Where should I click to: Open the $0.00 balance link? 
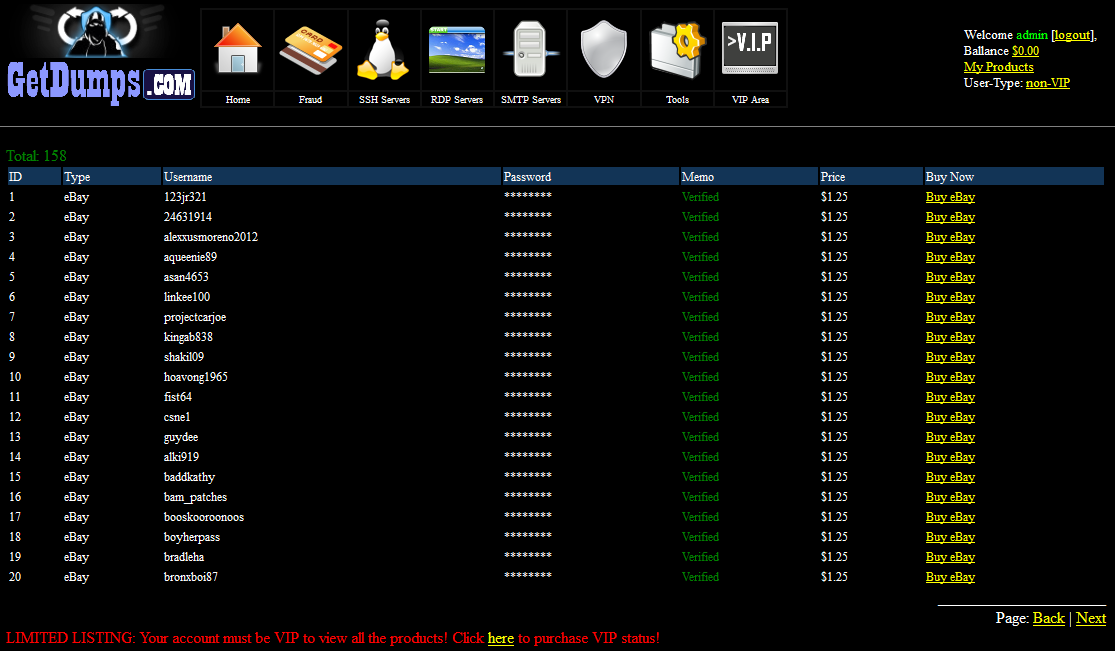[1025, 51]
